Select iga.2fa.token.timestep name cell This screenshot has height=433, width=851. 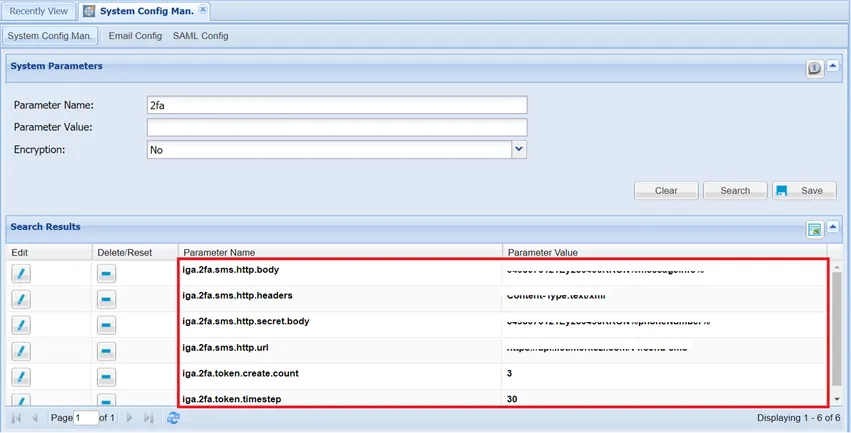[x=340, y=399]
